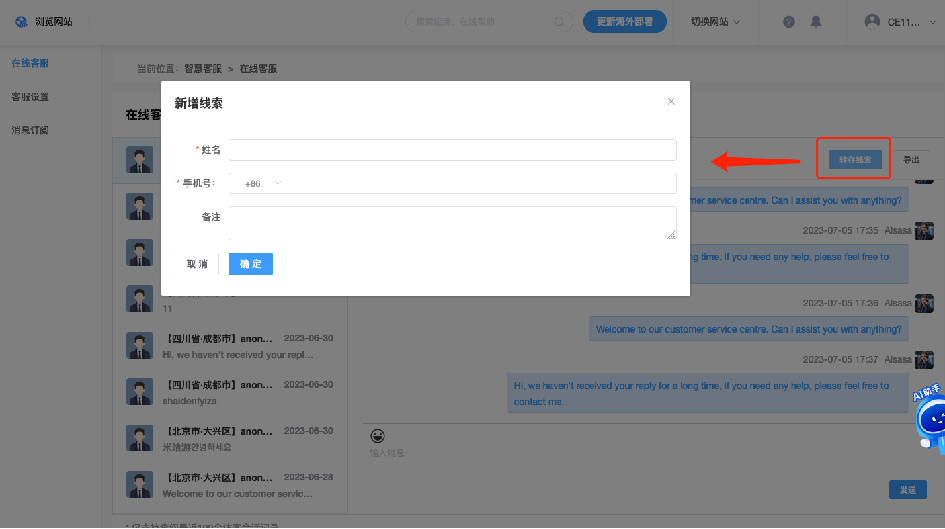Click Alsasa avatar beside 2023-07-05 17:36
Screen dimensions: 945x529
(924, 303)
